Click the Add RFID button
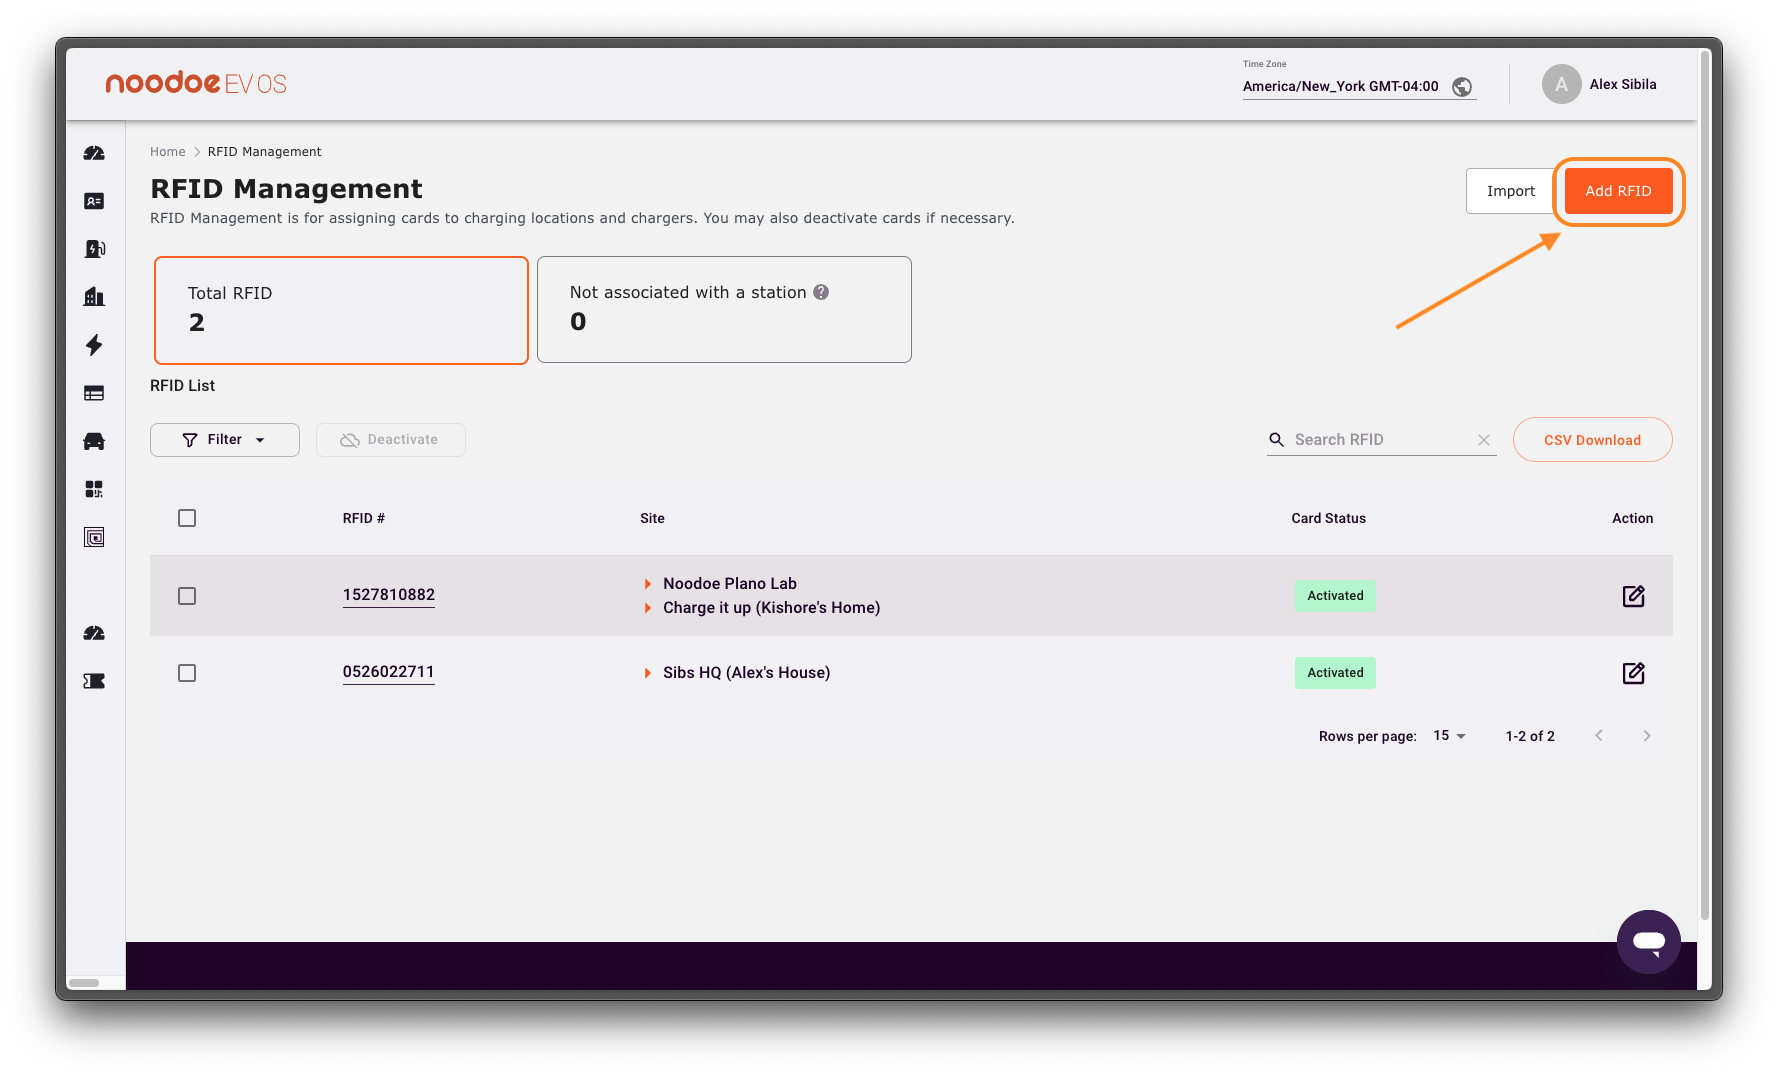Image resolution: width=1778 pixels, height=1074 pixels. click(x=1617, y=191)
